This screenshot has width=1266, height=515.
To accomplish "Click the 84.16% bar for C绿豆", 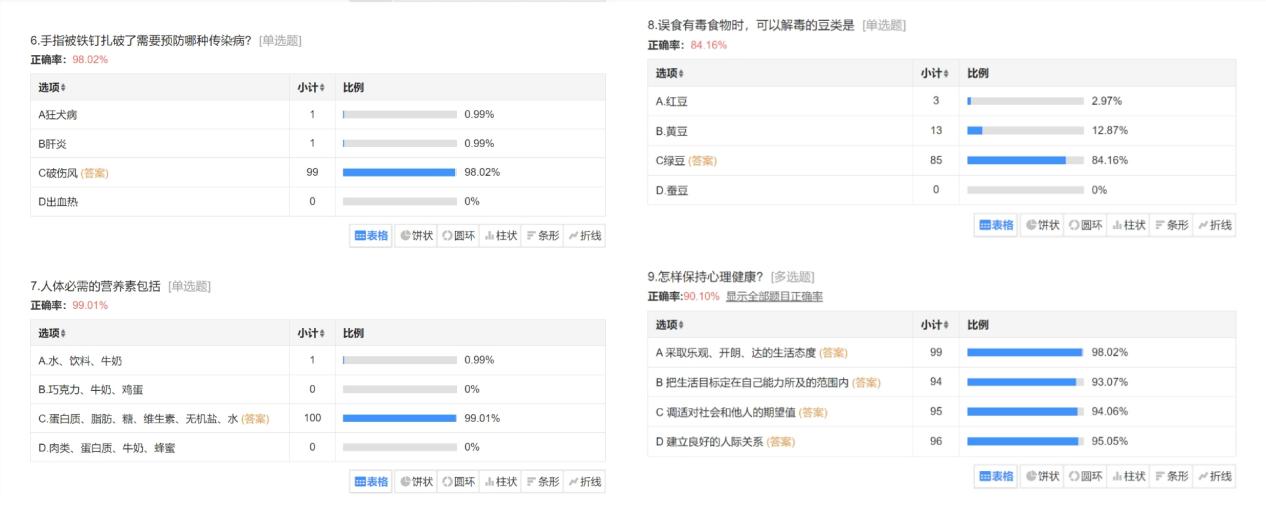I will pyautogui.click(x=1024, y=160).
